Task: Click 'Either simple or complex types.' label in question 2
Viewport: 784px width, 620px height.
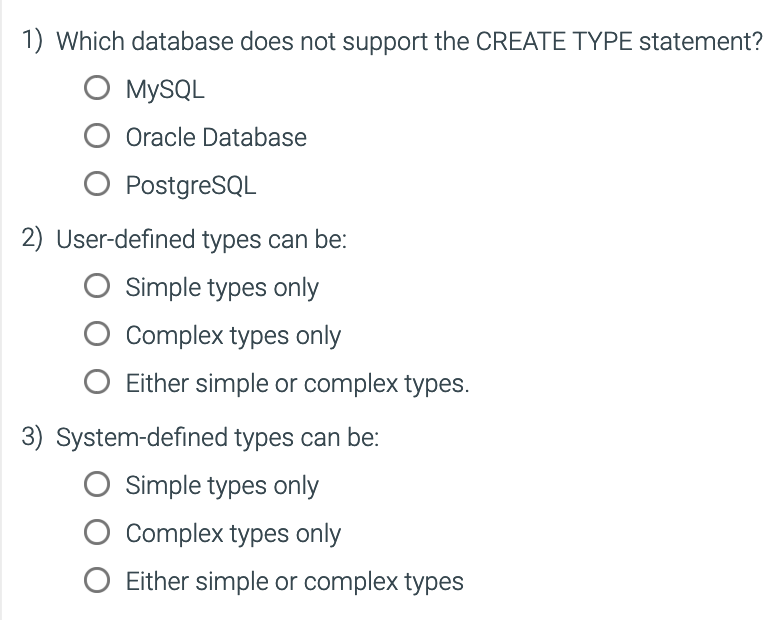Action: (x=298, y=384)
